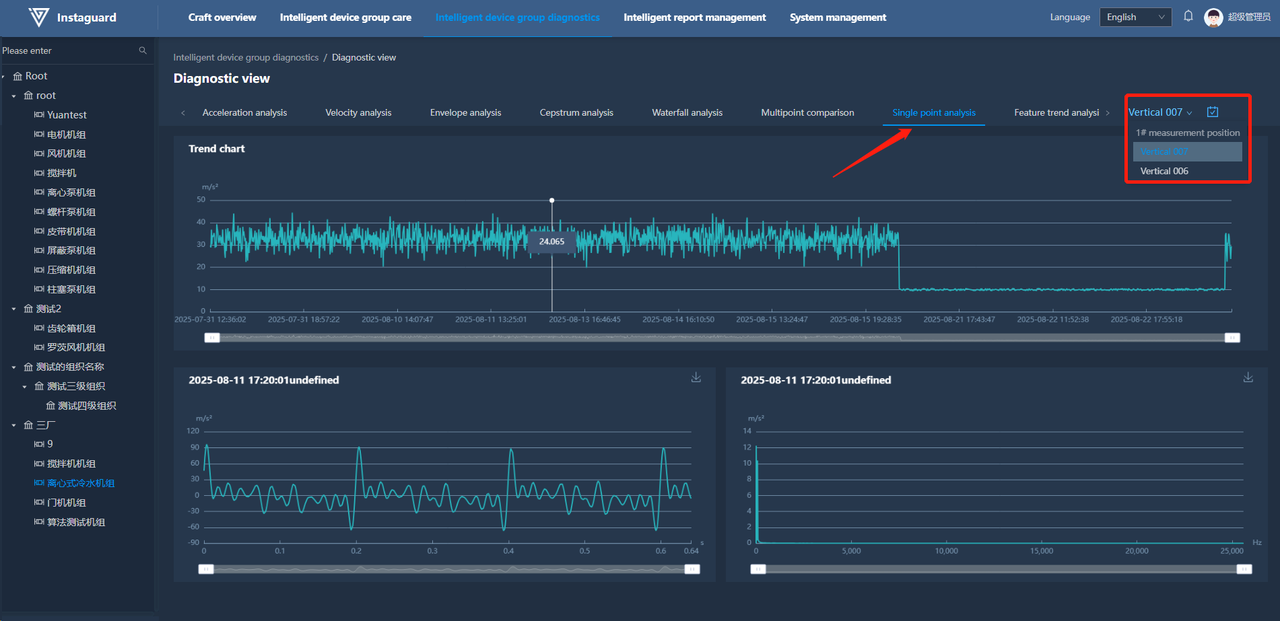The height and width of the screenshot is (621, 1280).
Task: Choose Vertical 006 from the dropdown list
Action: [1164, 171]
